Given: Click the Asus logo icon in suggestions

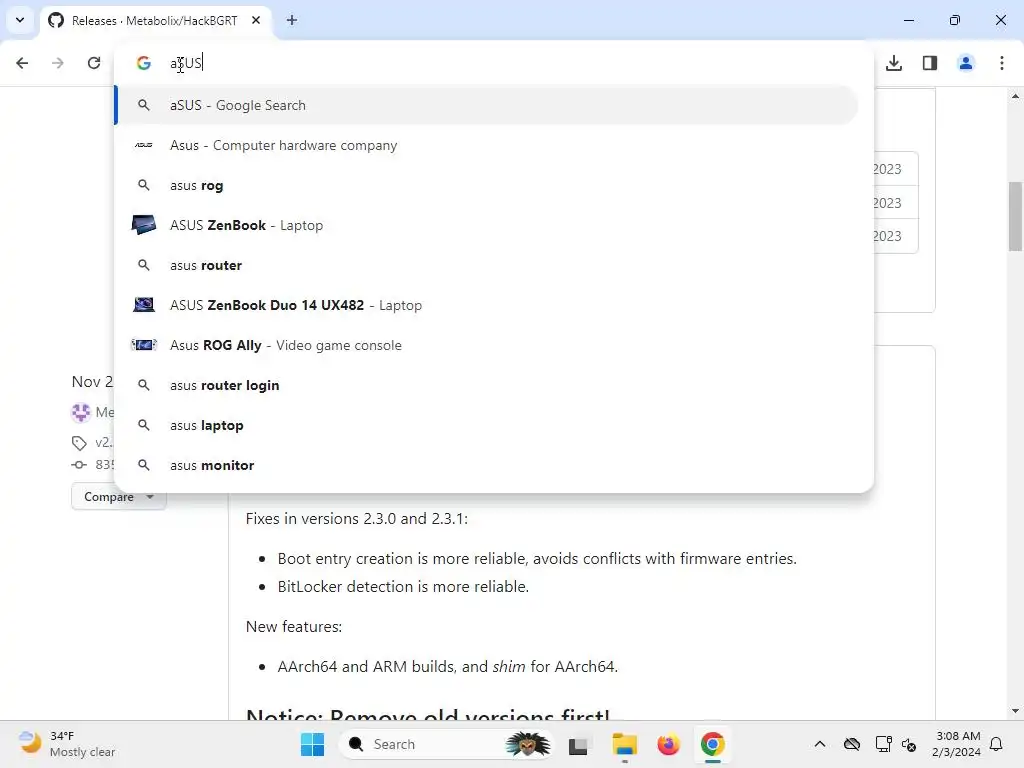Looking at the screenshot, I should point(144,145).
